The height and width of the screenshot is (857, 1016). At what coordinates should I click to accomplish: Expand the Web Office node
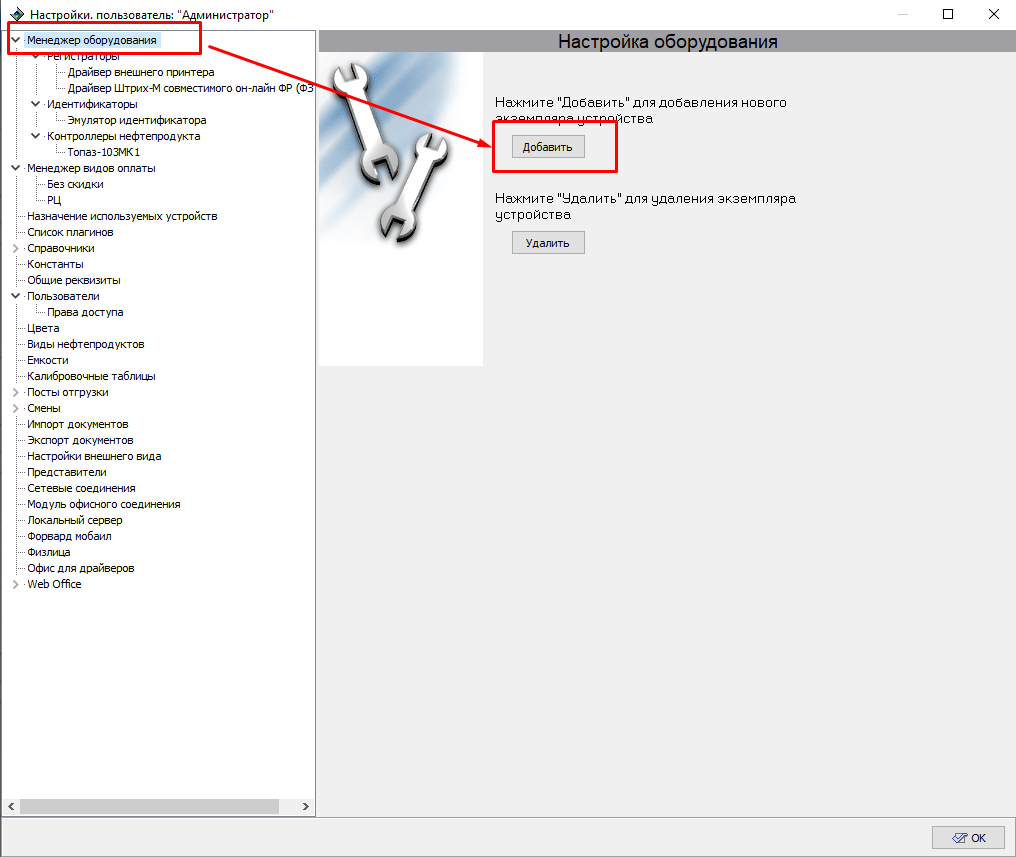(x=16, y=584)
